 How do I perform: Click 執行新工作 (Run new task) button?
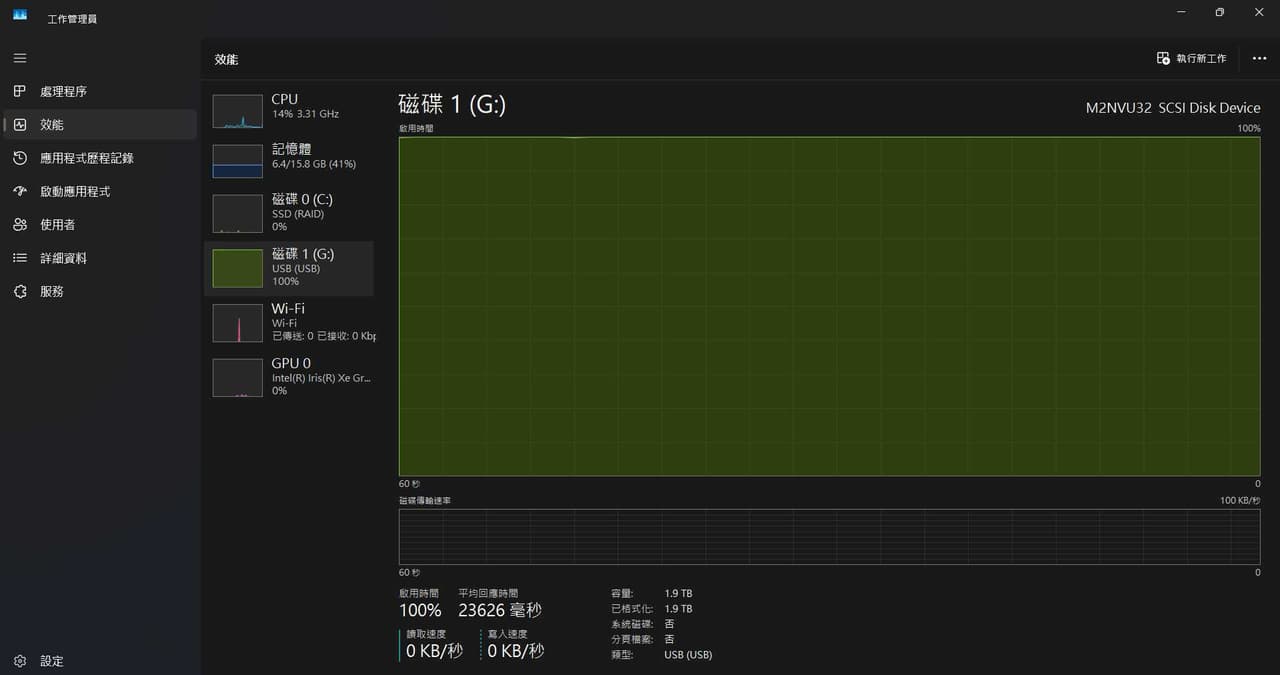point(1191,59)
